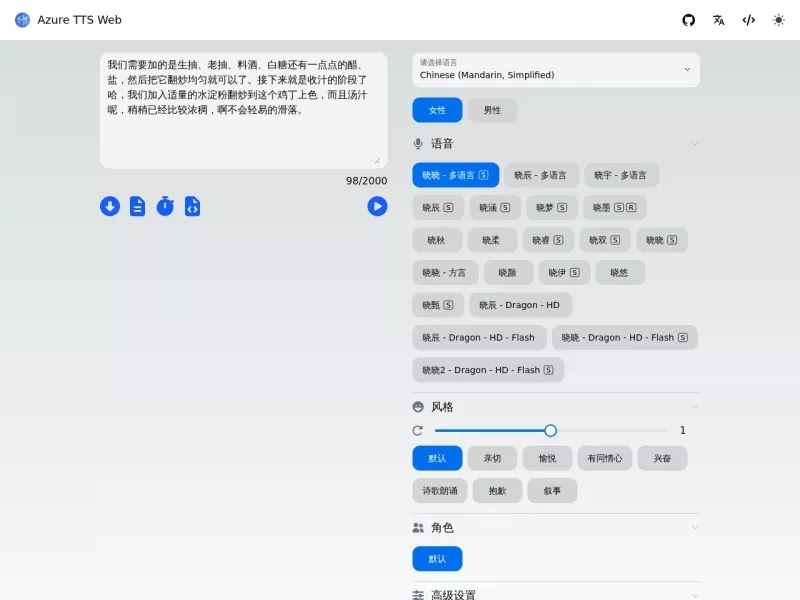
Task: Select the 抱歉 sorry style
Action: click(x=497, y=491)
